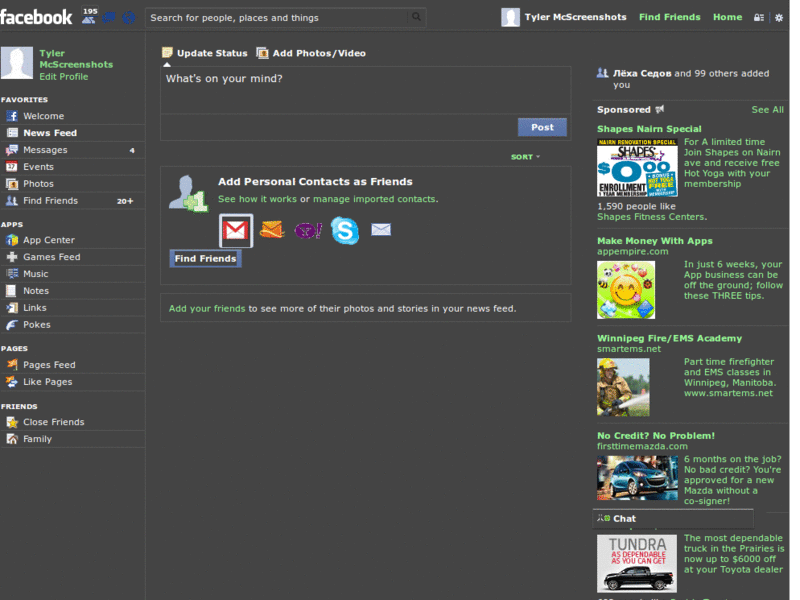Viewport: 800px width, 600px height.
Task: Click the Pokes icon in Apps
Action: [x=12, y=324]
